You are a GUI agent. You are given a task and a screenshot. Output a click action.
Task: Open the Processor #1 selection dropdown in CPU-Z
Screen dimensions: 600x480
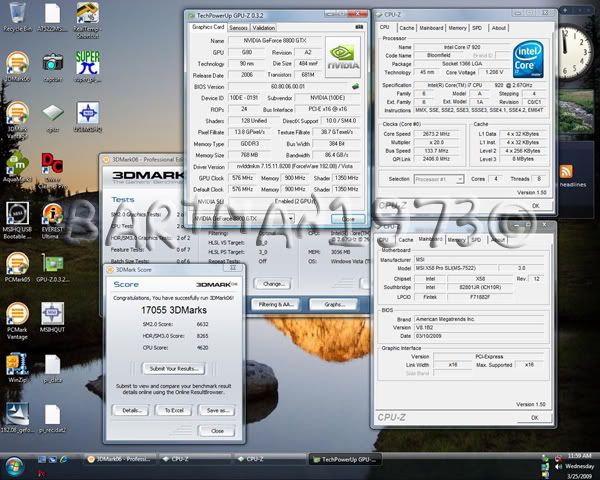click(438, 179)
